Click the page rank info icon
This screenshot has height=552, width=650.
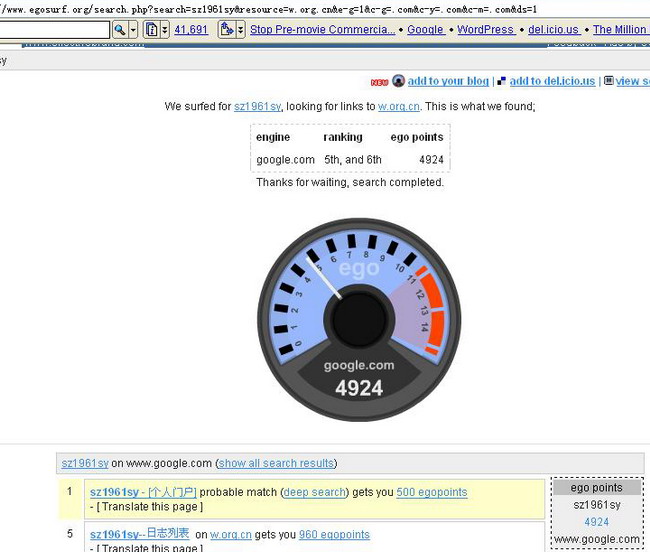[x=151, y=30]
